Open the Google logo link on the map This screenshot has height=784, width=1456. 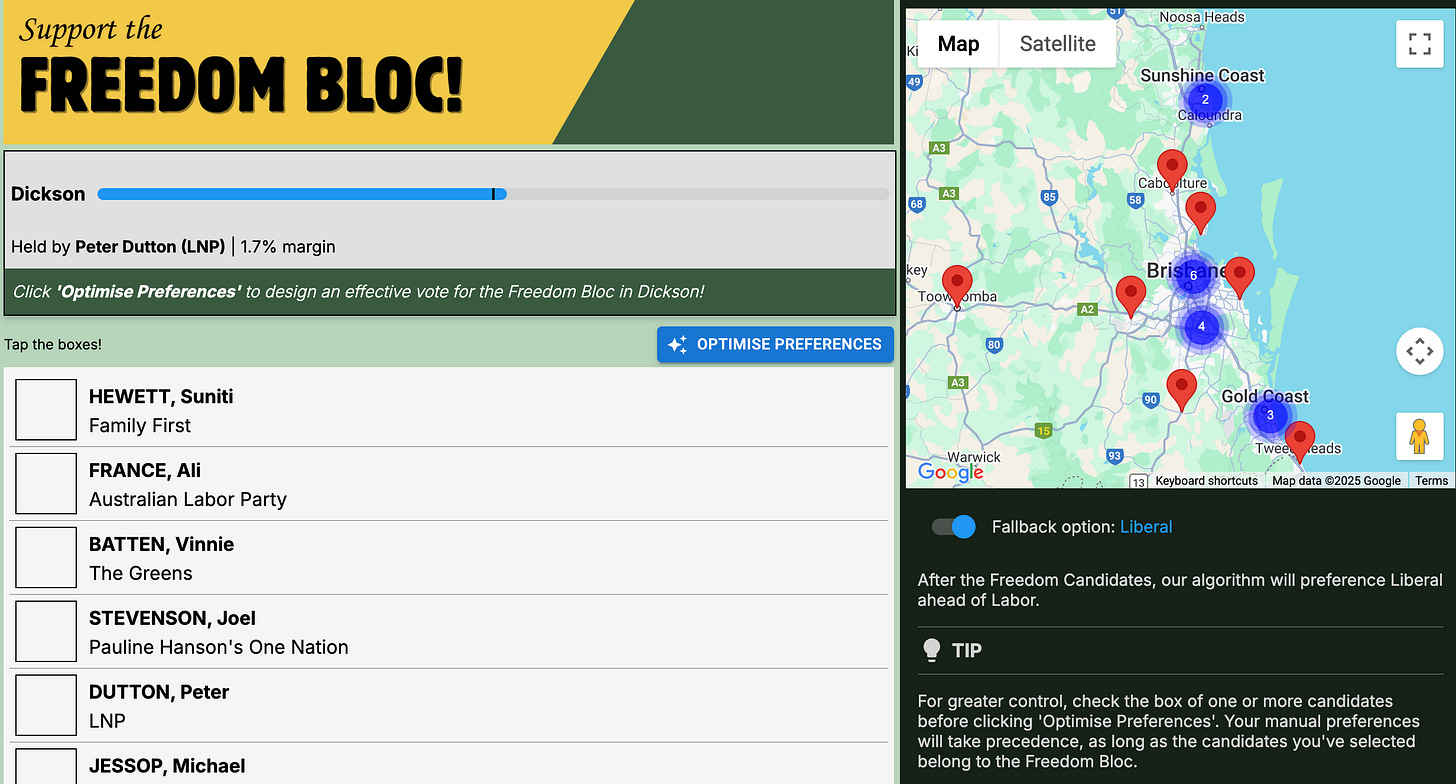click(950, 472)
